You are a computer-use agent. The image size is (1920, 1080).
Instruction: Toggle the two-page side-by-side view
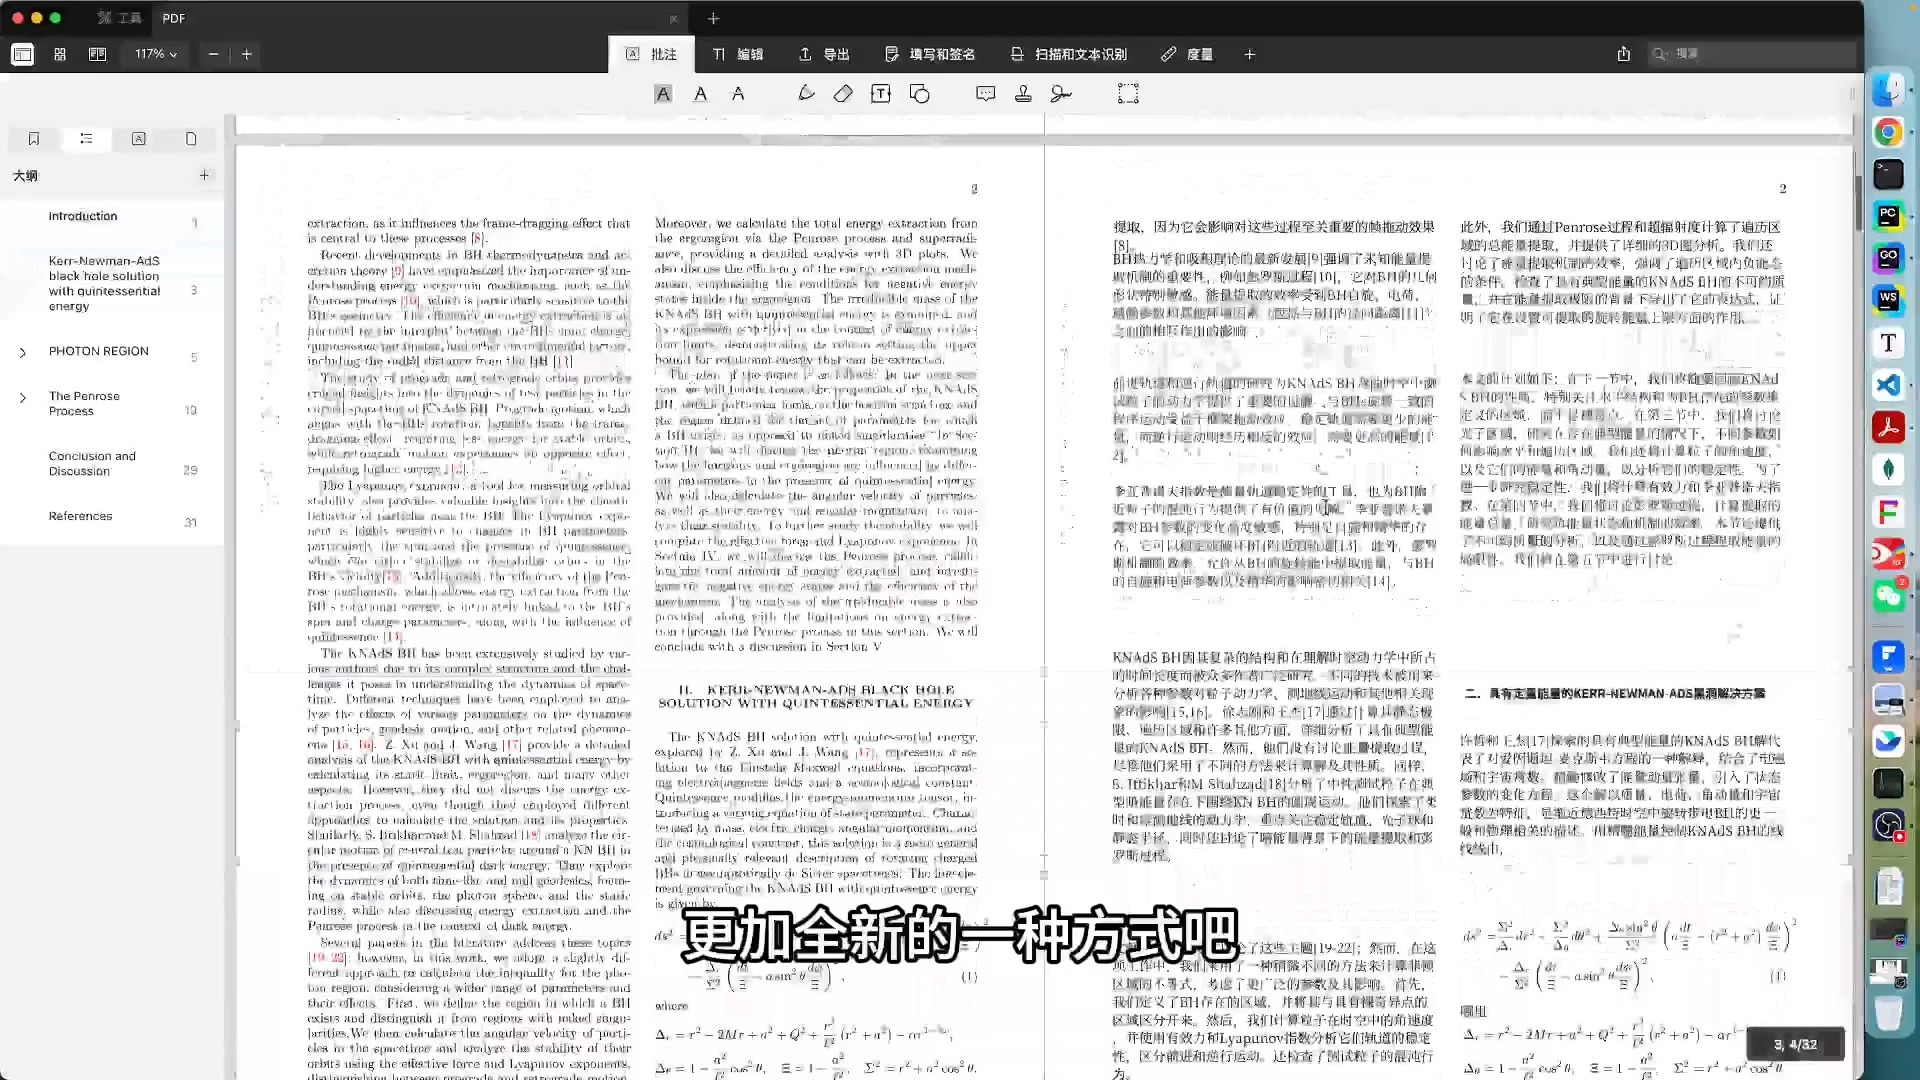click(97, 54)
